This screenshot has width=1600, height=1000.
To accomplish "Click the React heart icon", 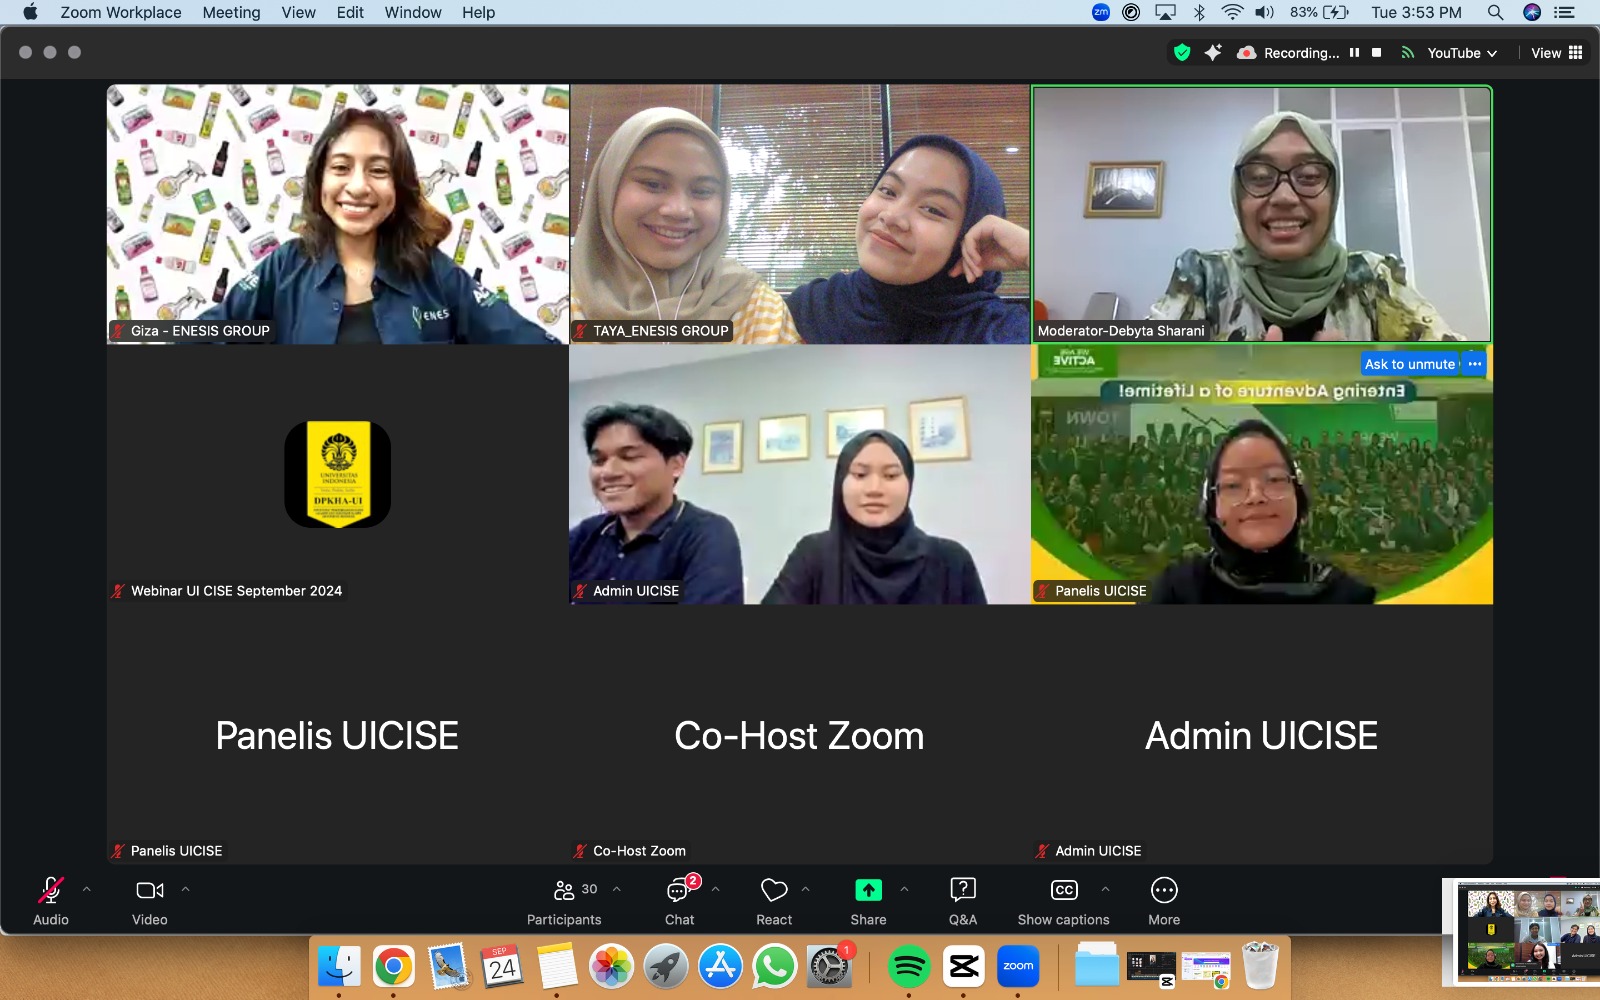I will coord(774,891).
